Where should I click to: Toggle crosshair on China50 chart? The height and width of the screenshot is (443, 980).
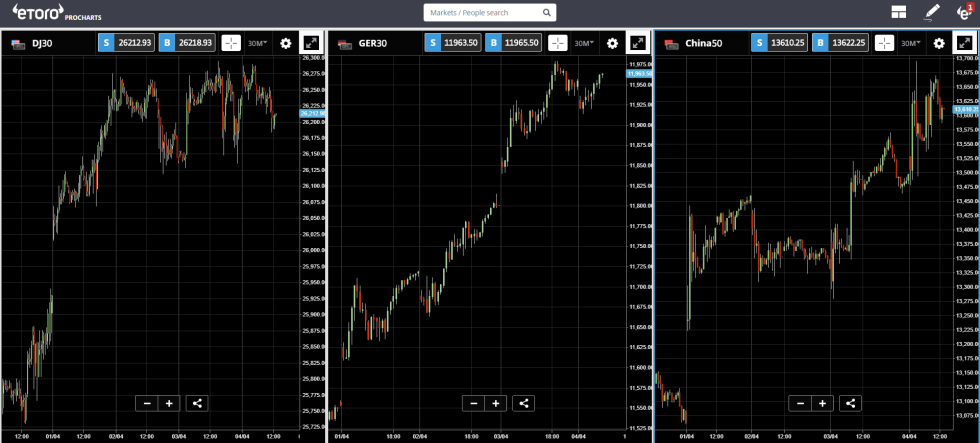point(884,43)
